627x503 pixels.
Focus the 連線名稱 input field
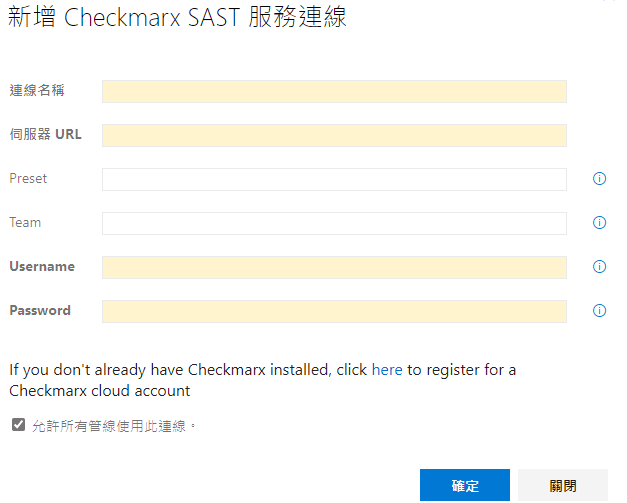click(334, 92)
